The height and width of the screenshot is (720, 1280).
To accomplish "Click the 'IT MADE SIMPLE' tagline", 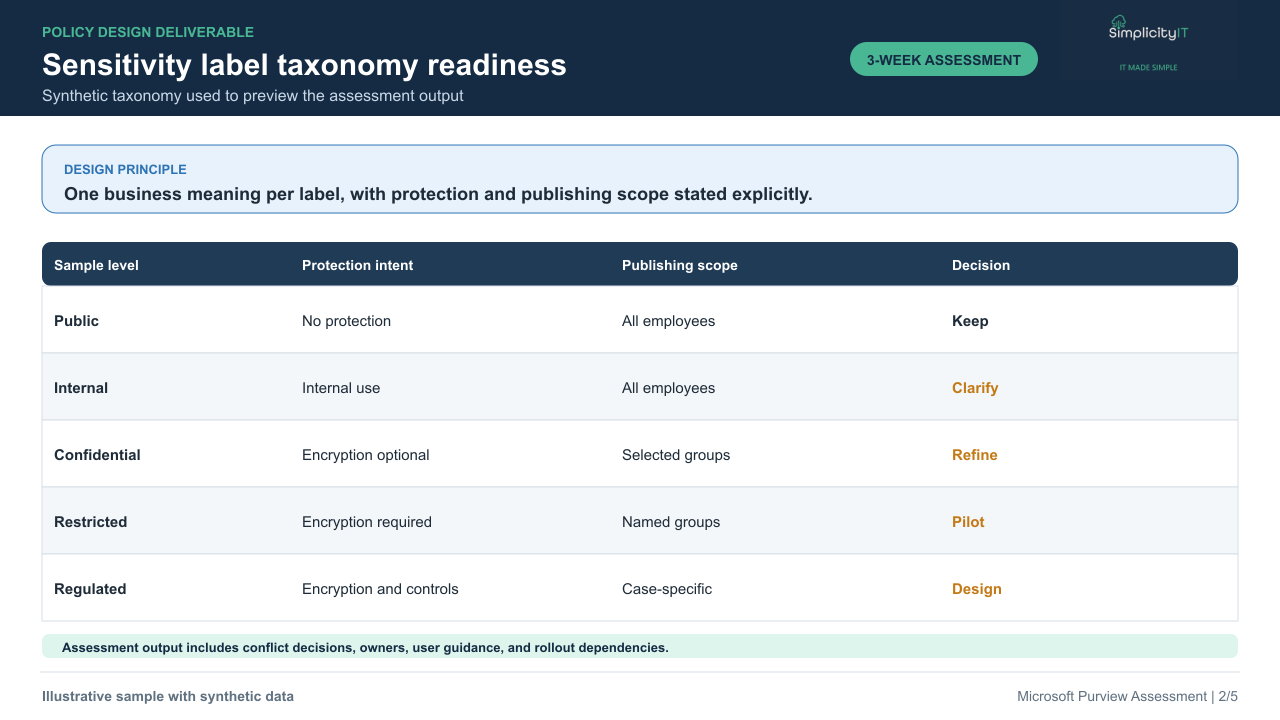I will point(1148,67).
